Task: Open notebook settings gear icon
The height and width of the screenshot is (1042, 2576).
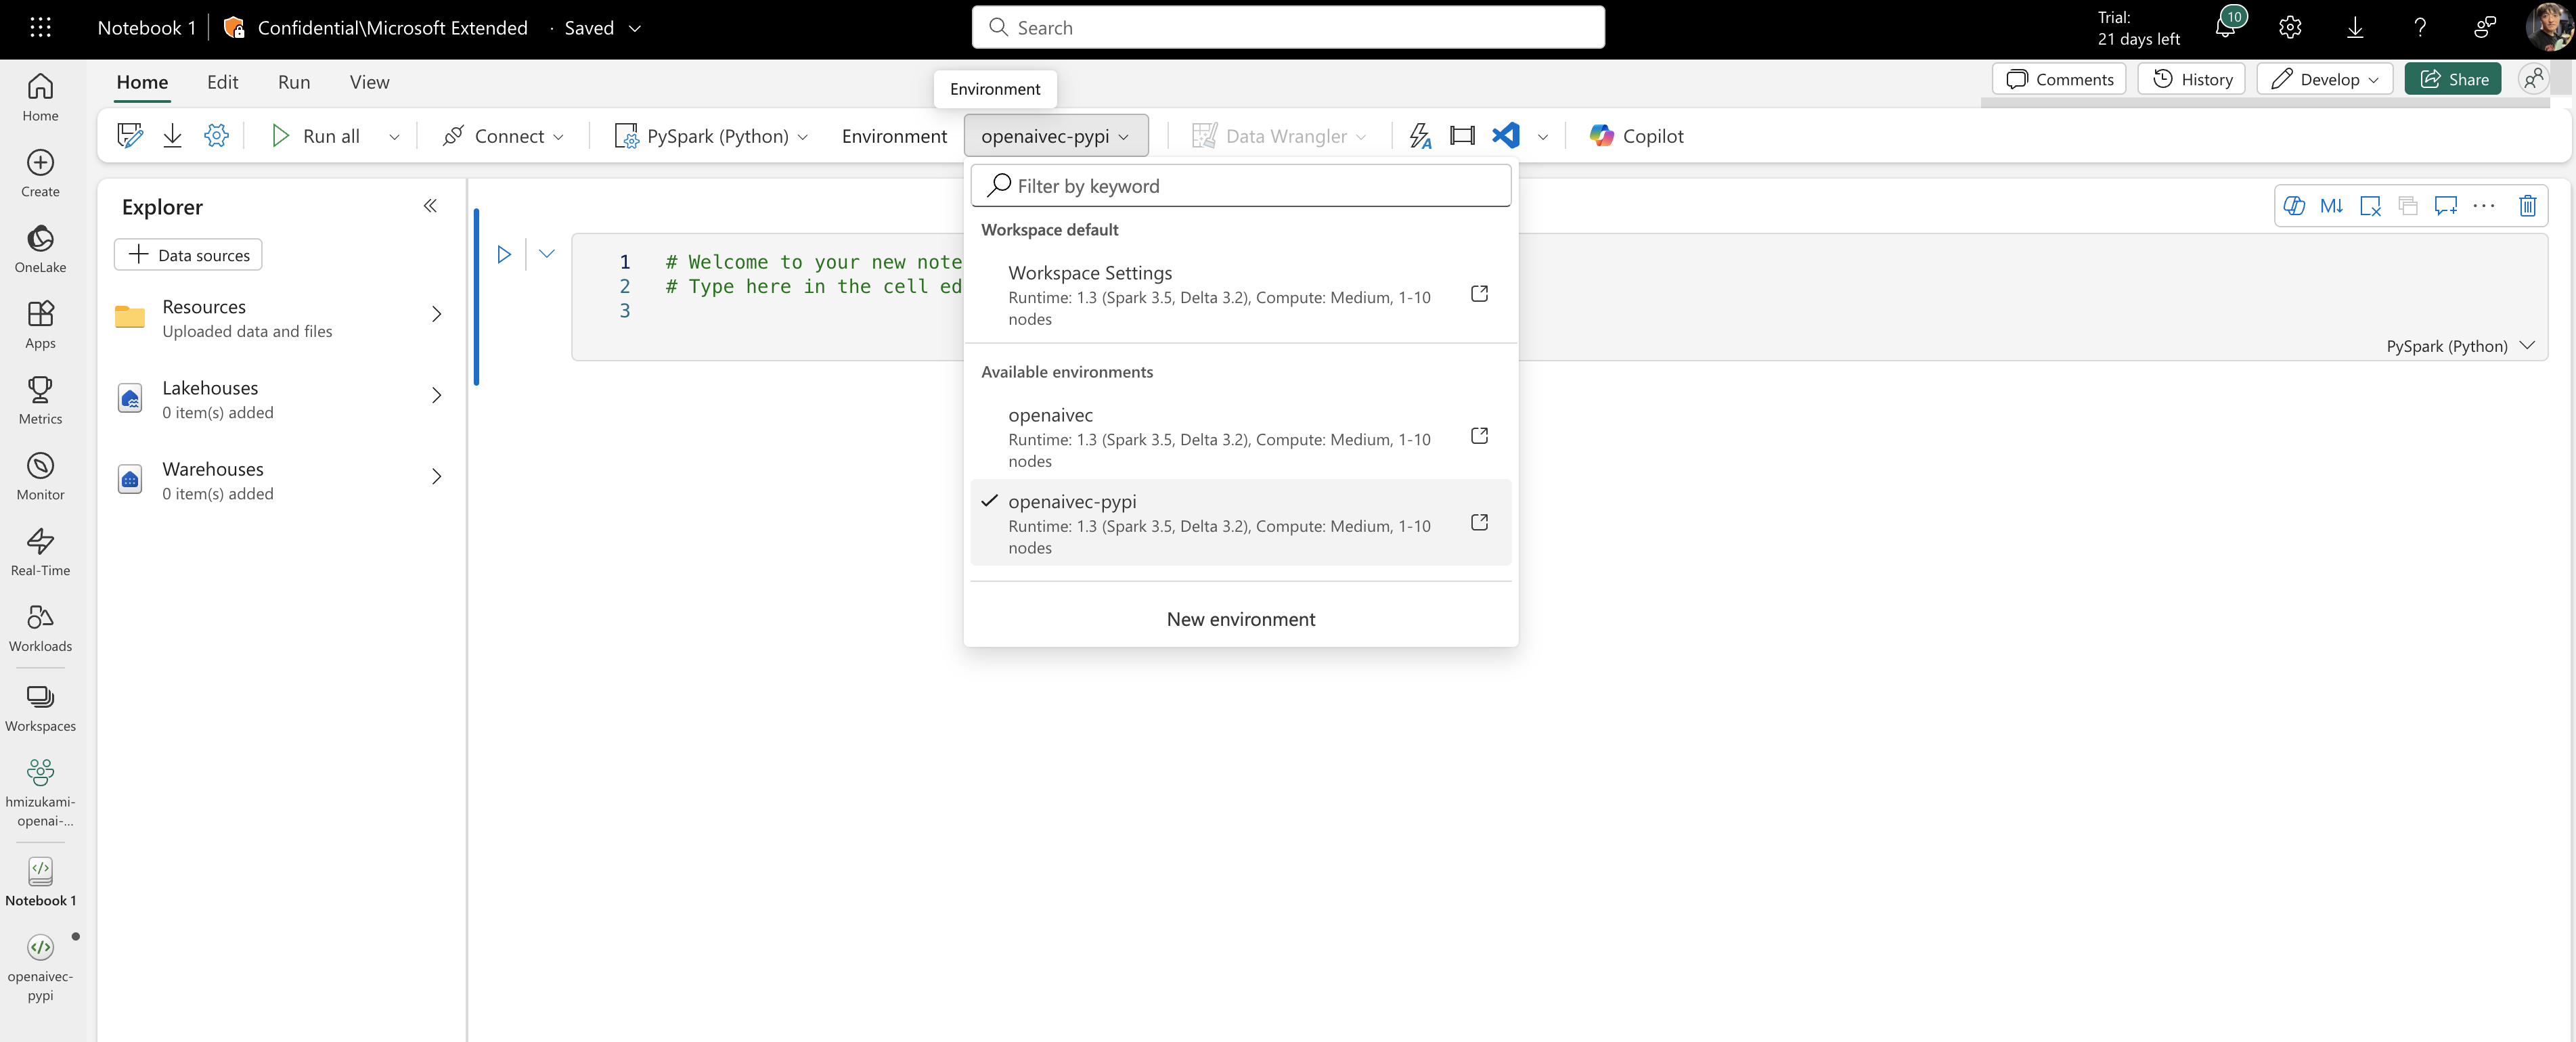Action: coord(216,136)
